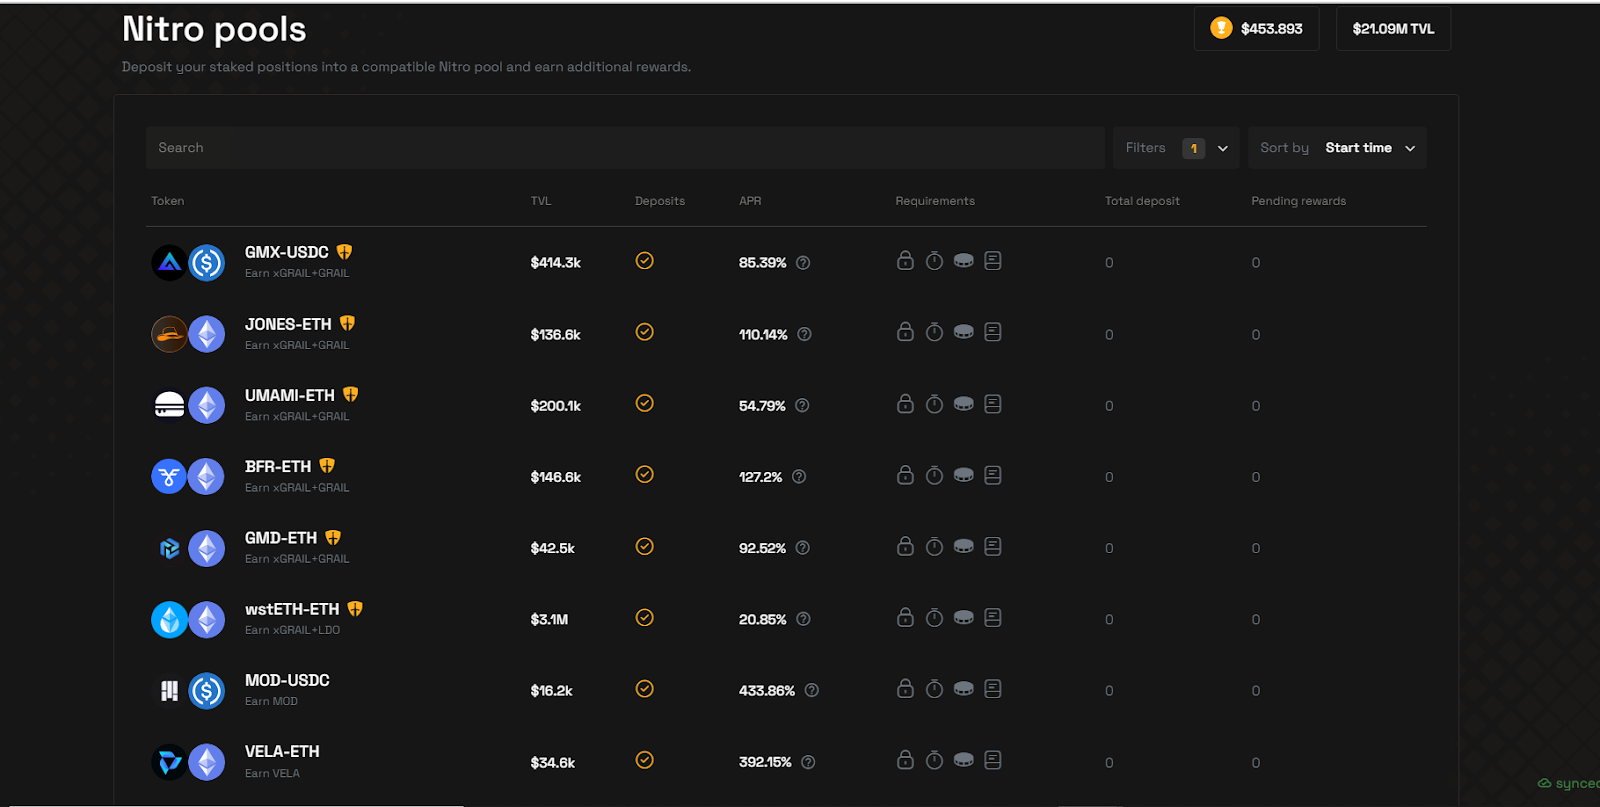Click the APR help icon next to 85.39%
1600x807 pixels.
(x=803, y=263)
